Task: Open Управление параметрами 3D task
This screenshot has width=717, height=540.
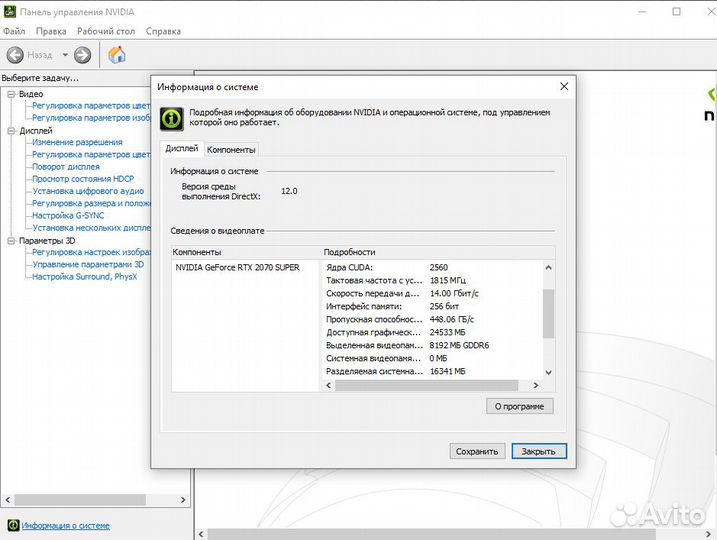Action: (x=88, y=264)
